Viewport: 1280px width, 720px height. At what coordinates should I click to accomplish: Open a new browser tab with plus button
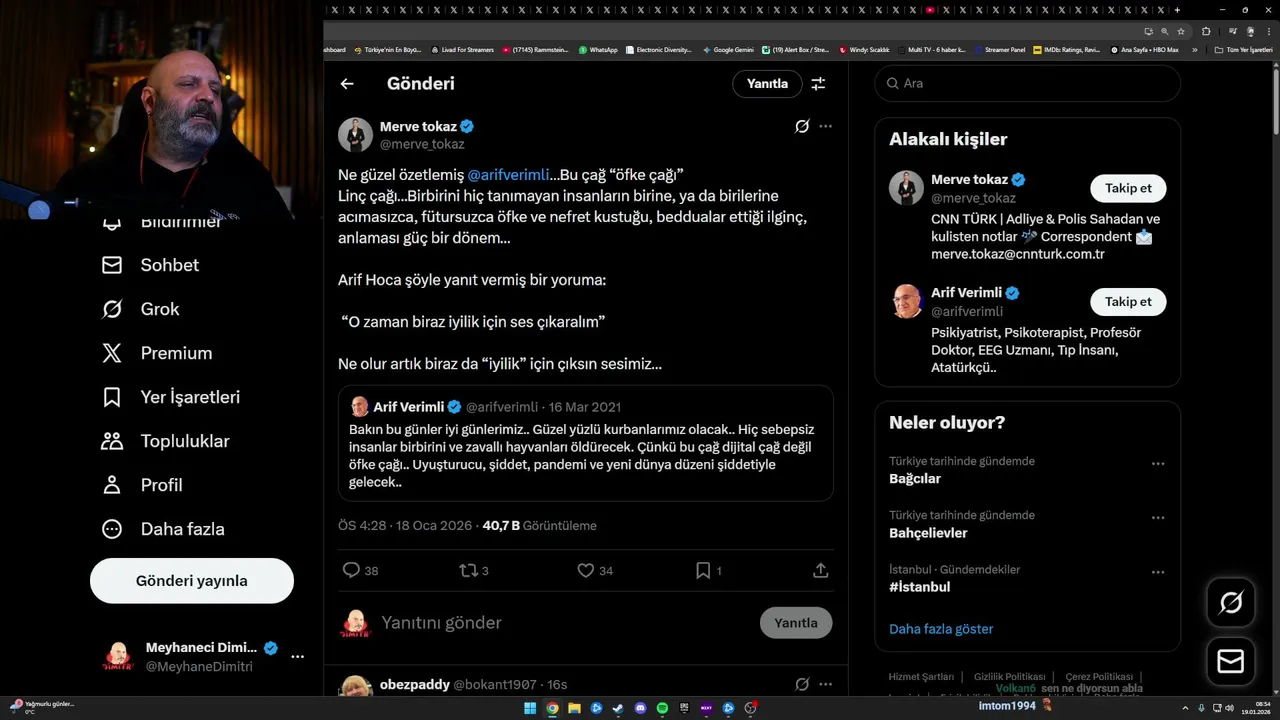coord(1177,9)
